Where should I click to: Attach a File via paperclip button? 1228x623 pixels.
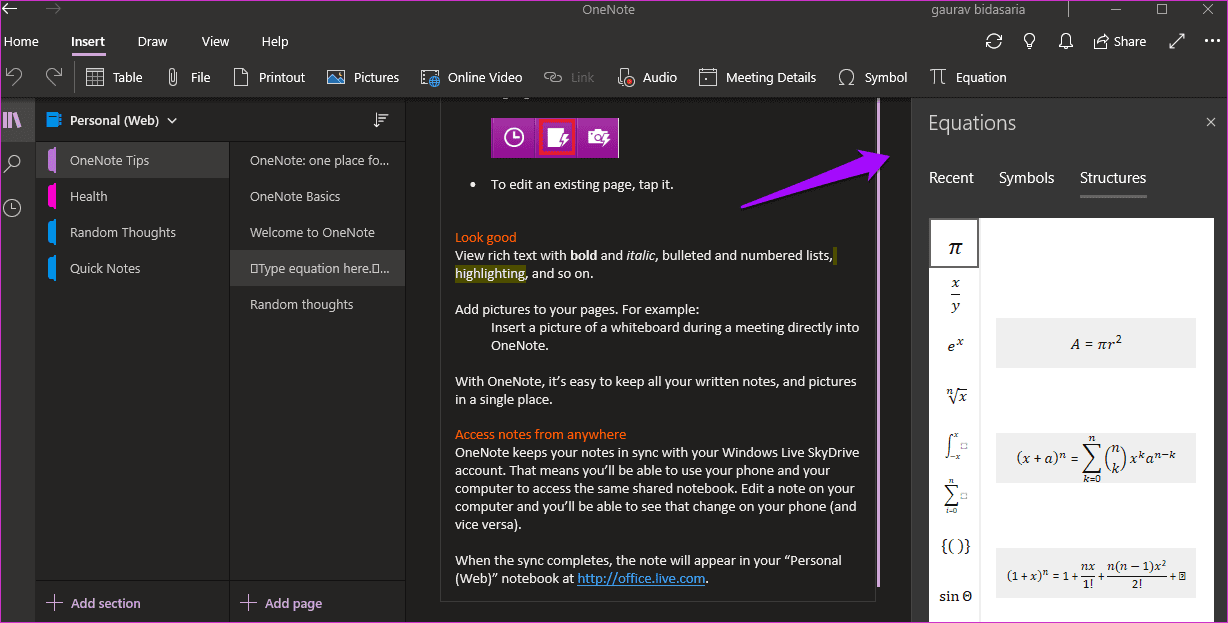click(188, 77)
